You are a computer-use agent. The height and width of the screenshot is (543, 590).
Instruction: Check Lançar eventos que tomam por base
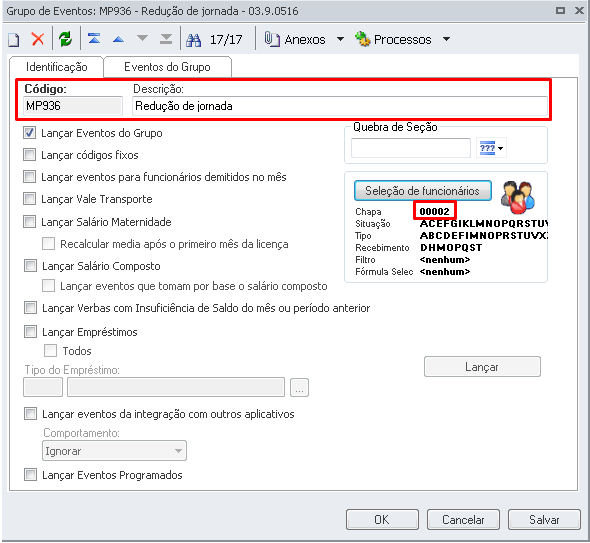tap(48, 286)
